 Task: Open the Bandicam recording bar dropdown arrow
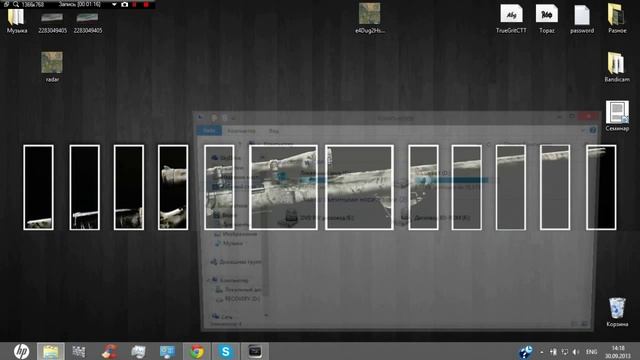point(114,4)
